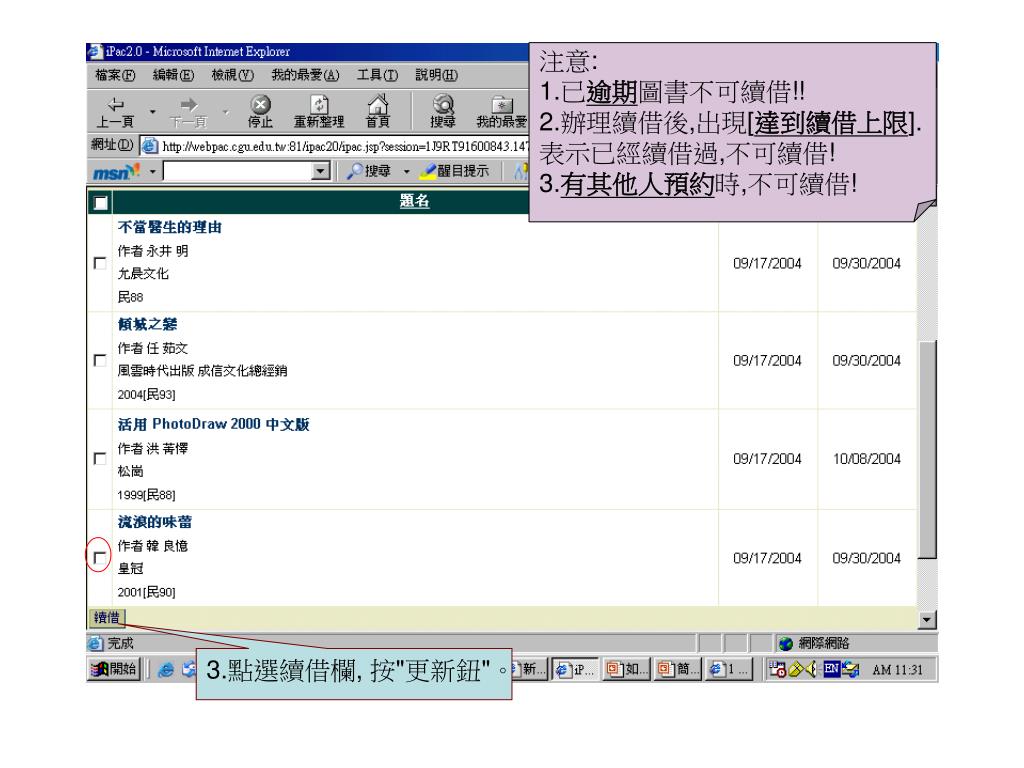Click the taskbar clock AM 11:31
Screen dimensions: 1024x768
tap(897, 669)
